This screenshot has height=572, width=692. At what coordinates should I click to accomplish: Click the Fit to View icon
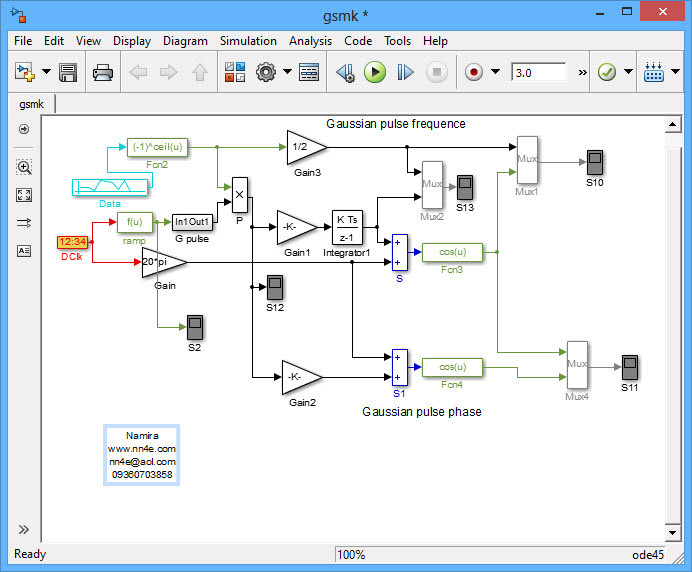(x=24, y=195)
